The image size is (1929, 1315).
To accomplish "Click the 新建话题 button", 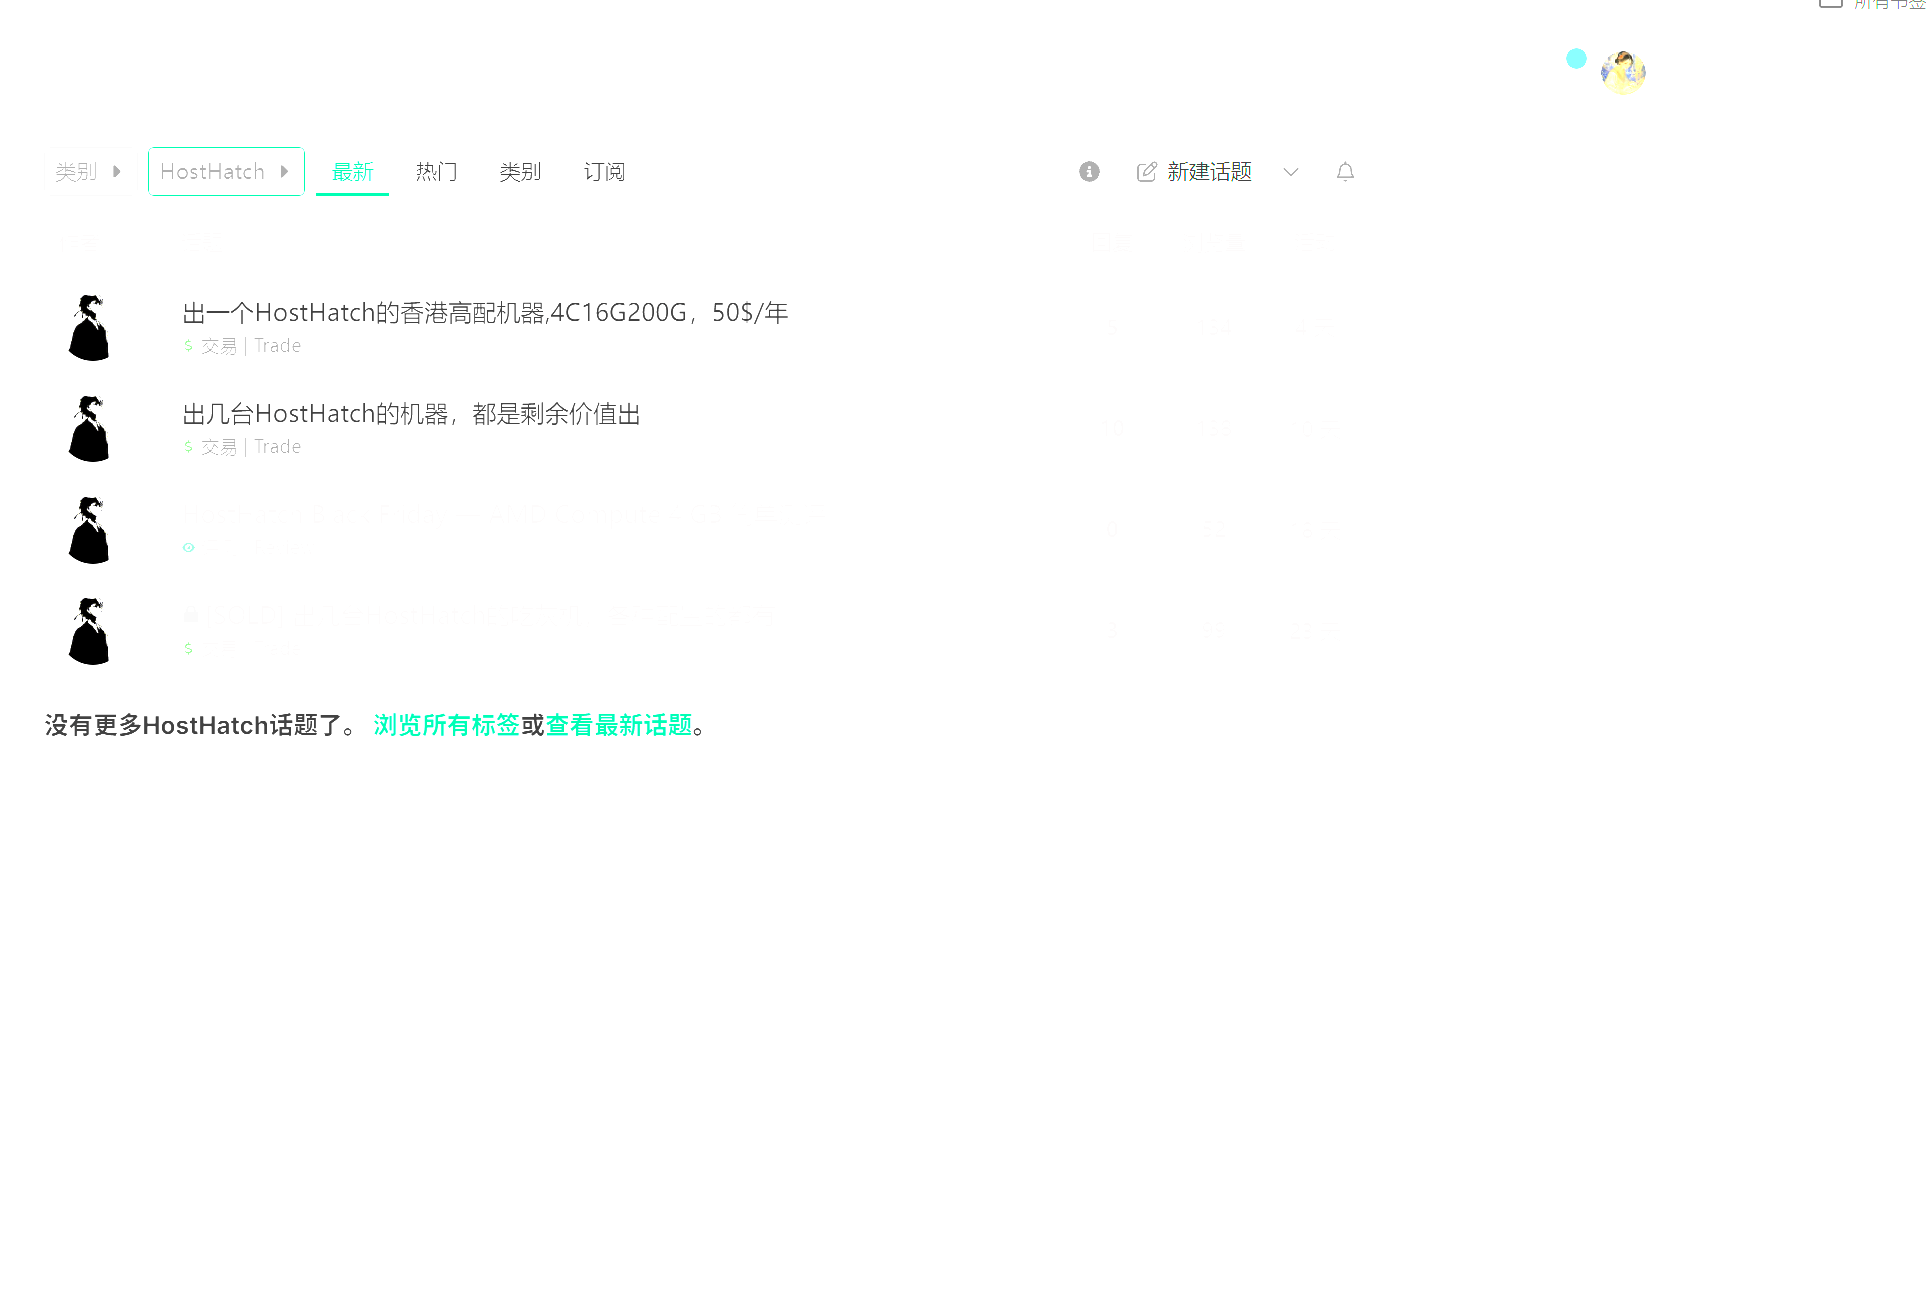I will click(1195, 172).
